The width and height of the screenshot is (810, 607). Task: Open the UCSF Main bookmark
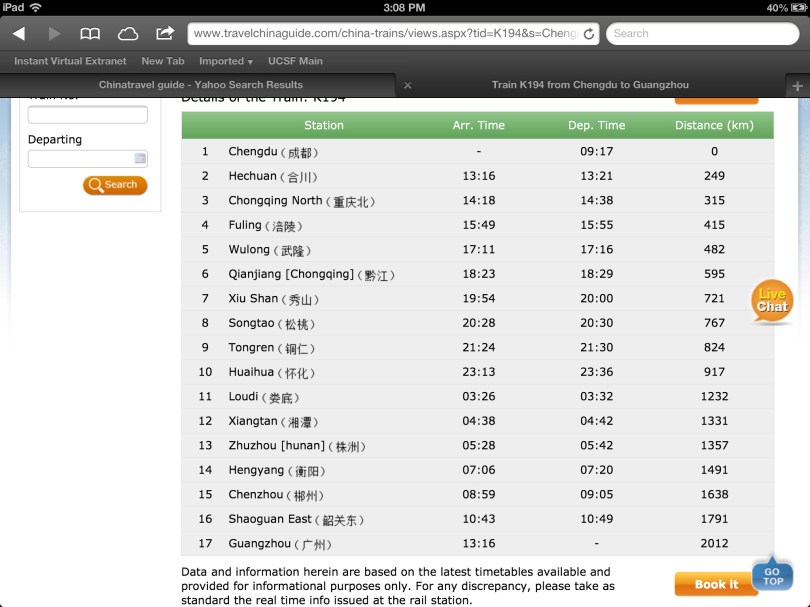point(295,61)
